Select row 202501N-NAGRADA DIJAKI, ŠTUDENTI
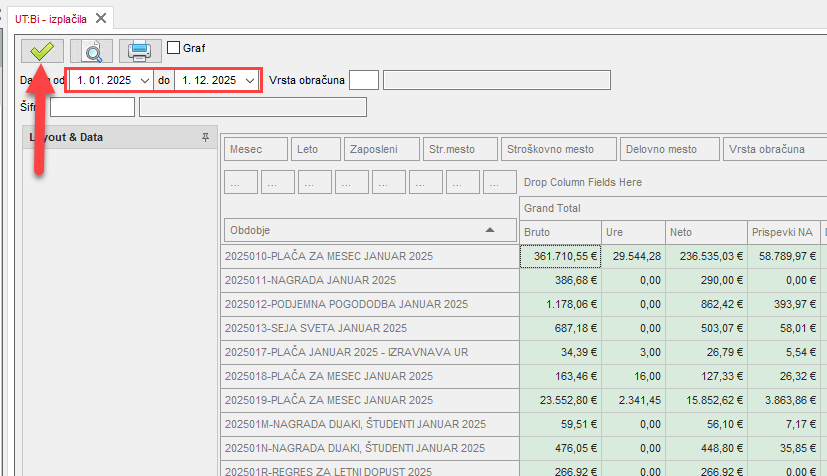 (x=370, y=448)
